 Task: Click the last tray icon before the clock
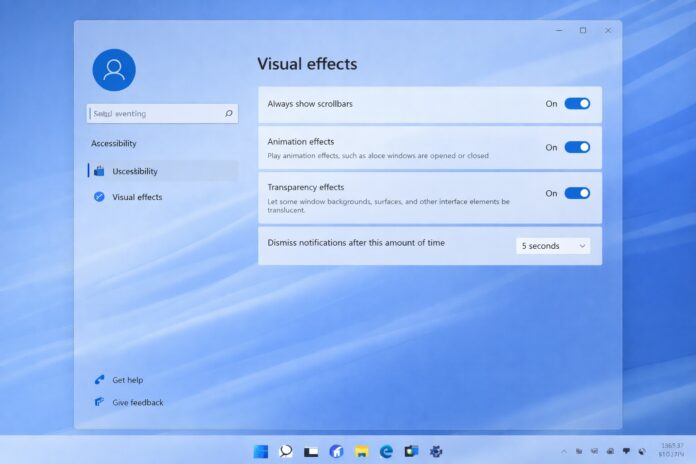pos(642,452)
